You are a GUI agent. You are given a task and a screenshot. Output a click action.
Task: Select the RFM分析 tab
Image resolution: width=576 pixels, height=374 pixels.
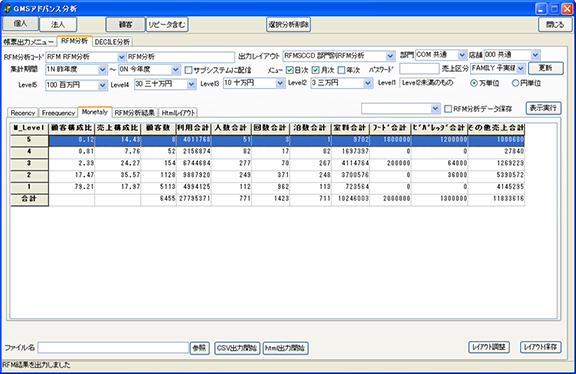[75, 41]
